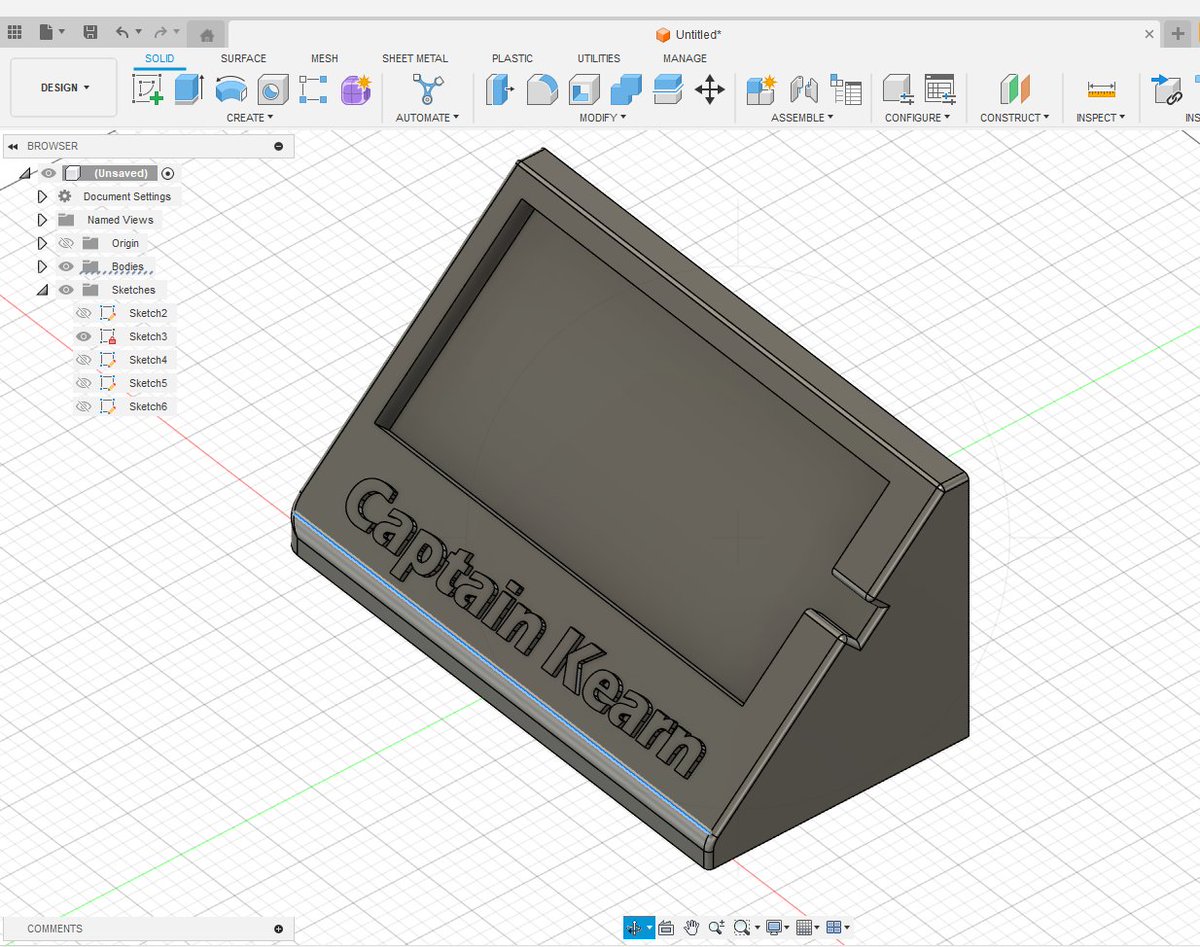Collapse the Sketches folder node
The image size is (1200, 947).
point(42,290)
